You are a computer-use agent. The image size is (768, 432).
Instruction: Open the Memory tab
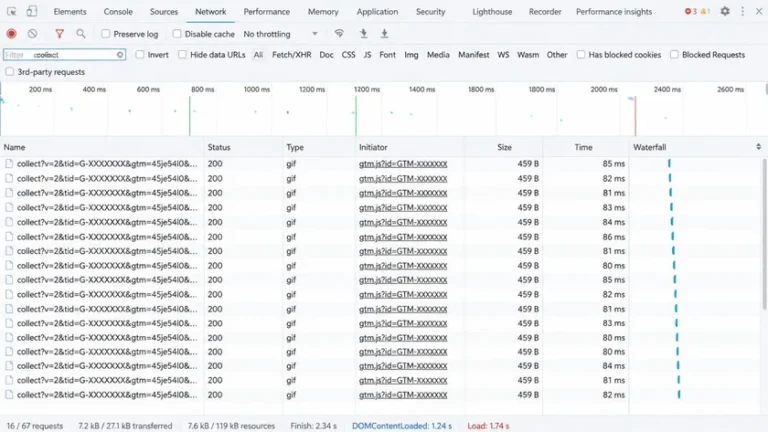coord(323,11)
